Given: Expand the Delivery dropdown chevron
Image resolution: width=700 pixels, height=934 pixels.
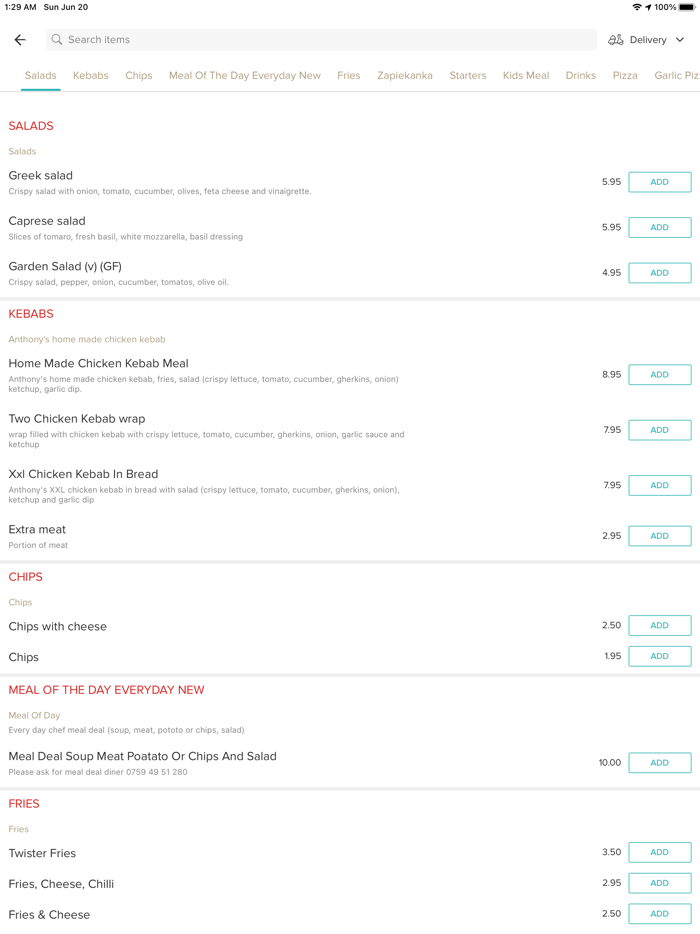Looking at the screenshot, I should (680, 40).
